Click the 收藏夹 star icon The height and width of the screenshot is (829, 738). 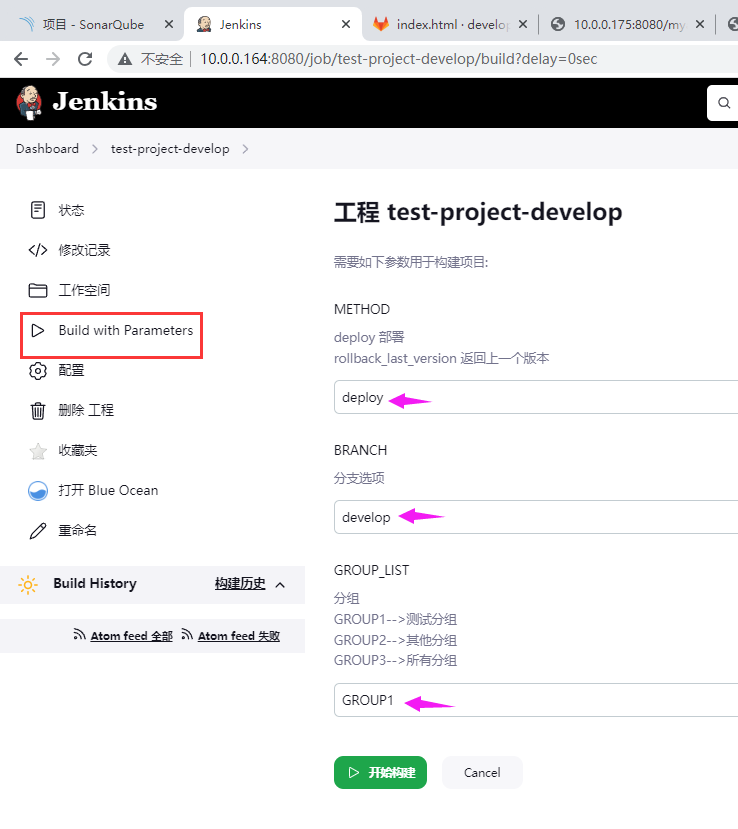pyautogui.click(x=38, y=451)
